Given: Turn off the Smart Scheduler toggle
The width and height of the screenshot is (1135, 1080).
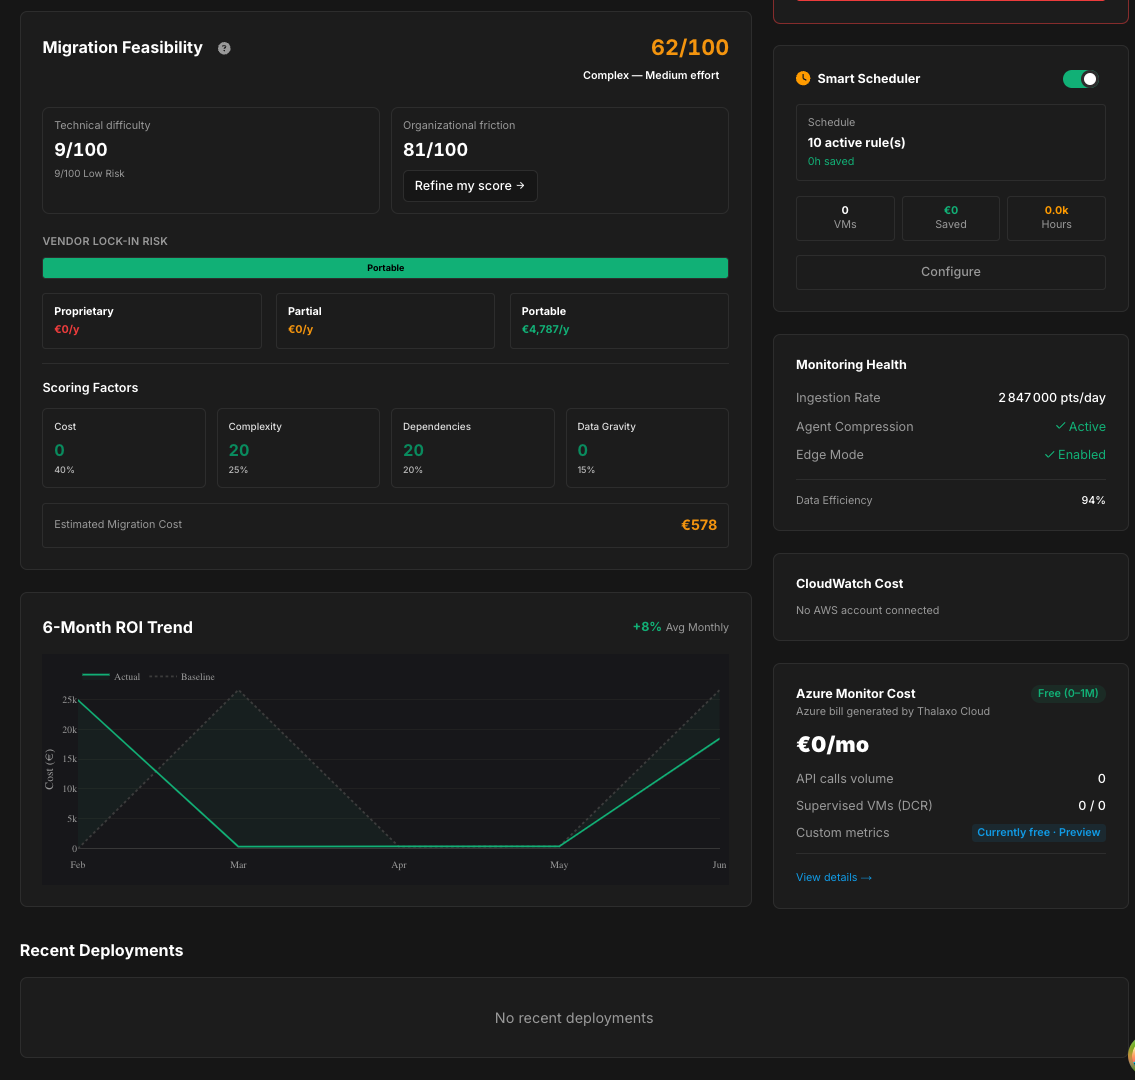Looking at the screenshot, I should (x=1080, y=79).
